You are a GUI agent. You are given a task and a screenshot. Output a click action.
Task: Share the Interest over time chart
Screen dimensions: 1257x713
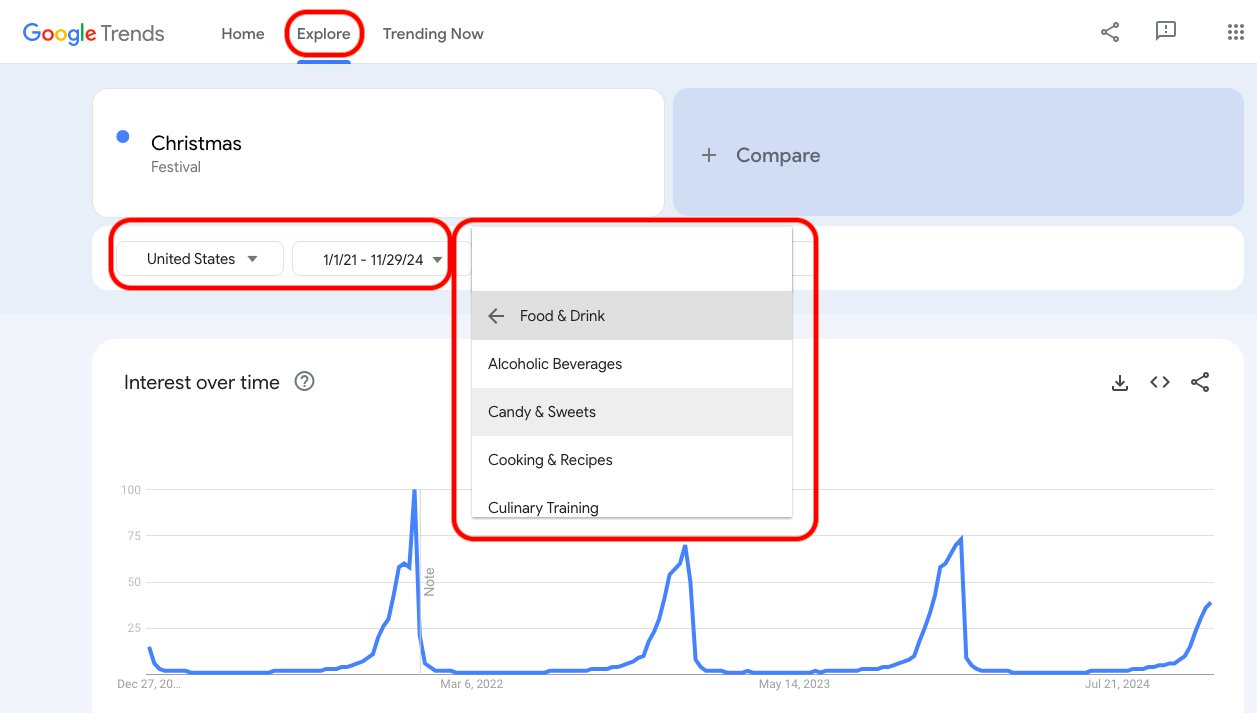1200,382
